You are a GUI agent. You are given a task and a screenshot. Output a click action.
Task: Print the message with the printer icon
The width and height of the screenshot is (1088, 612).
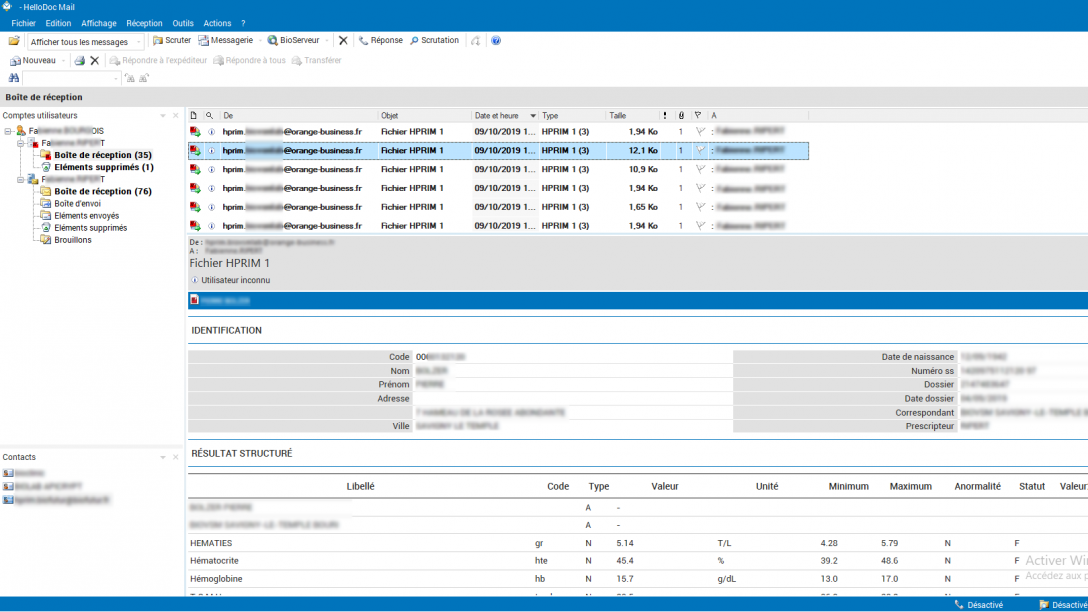[x=79, y=61]
